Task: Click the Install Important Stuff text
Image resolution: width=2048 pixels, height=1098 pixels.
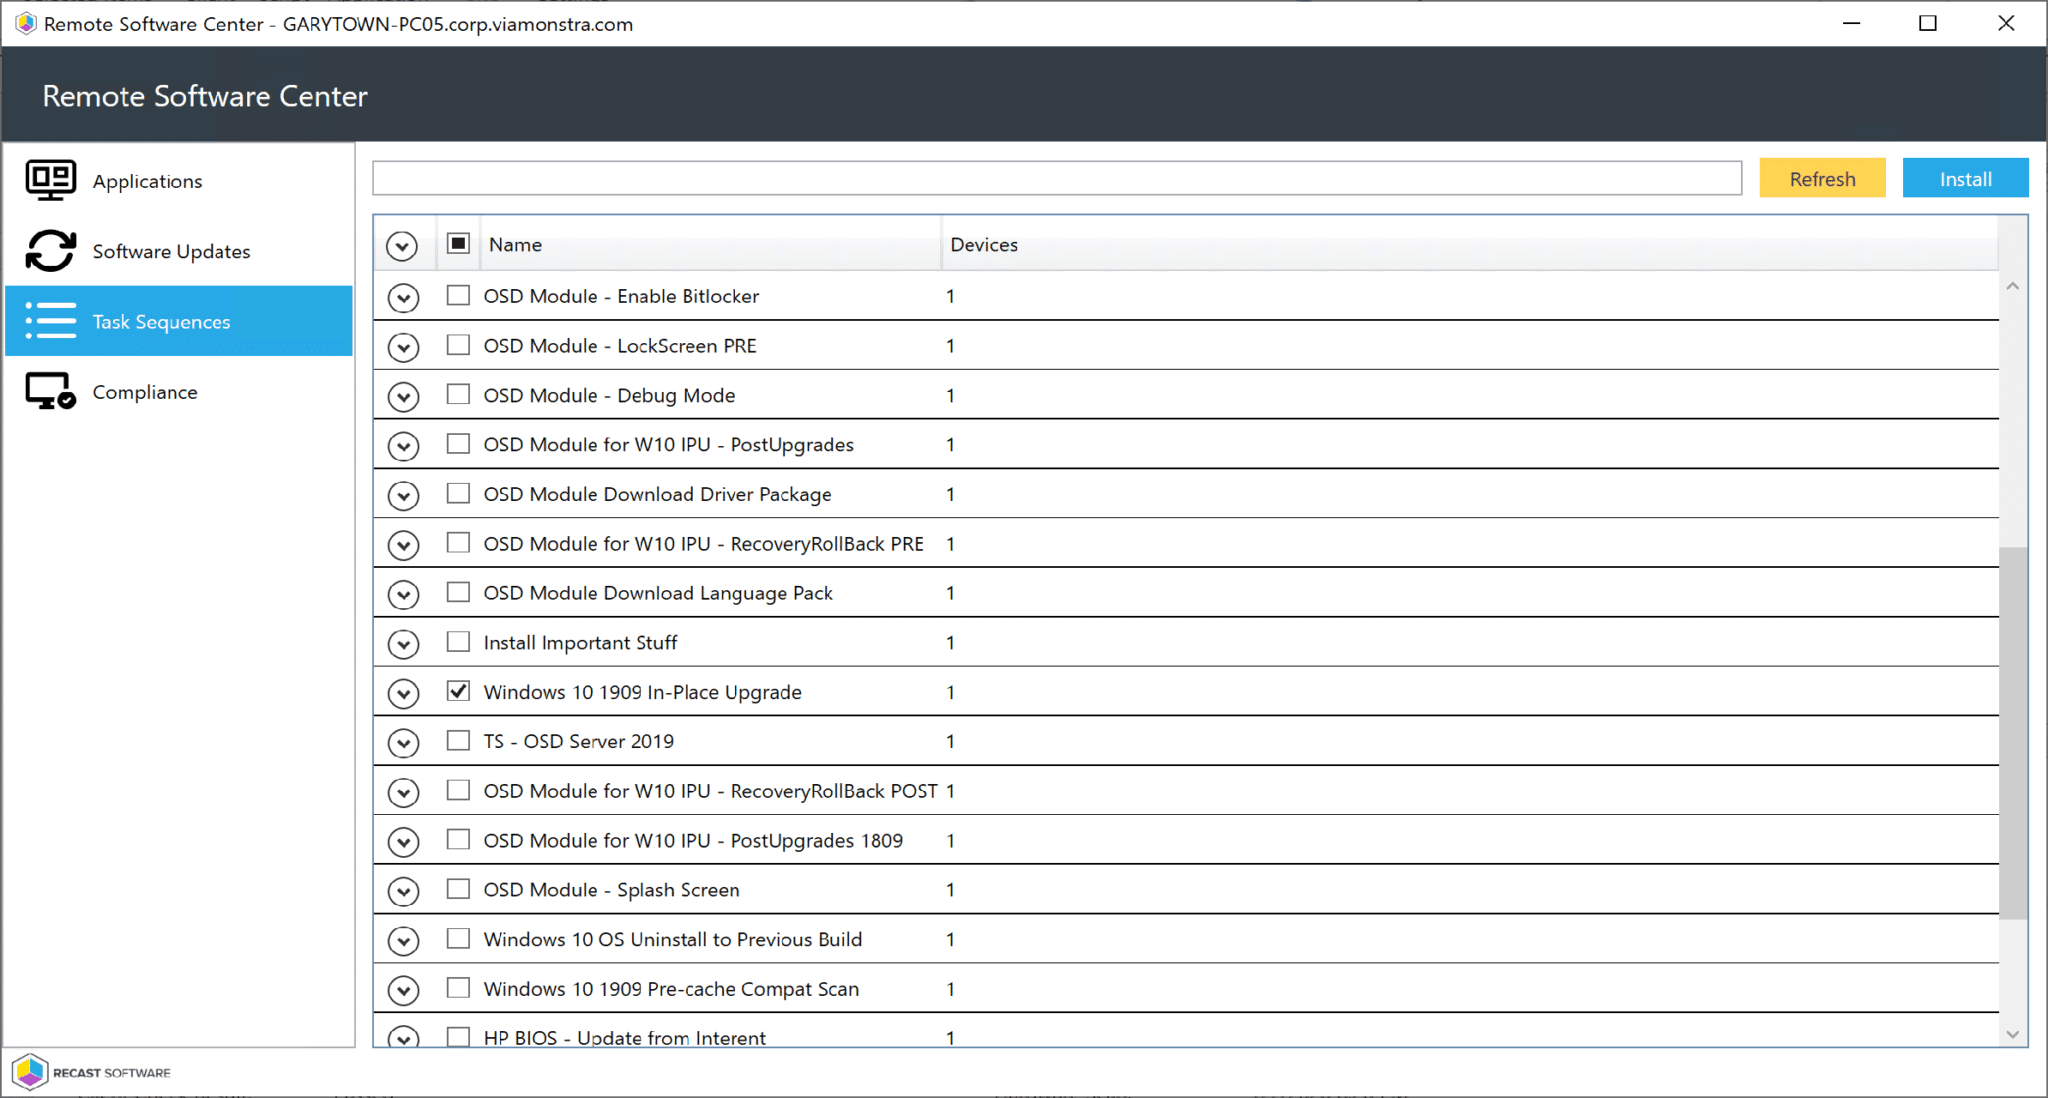Action: pyautogui.click(x=580, y=642)
